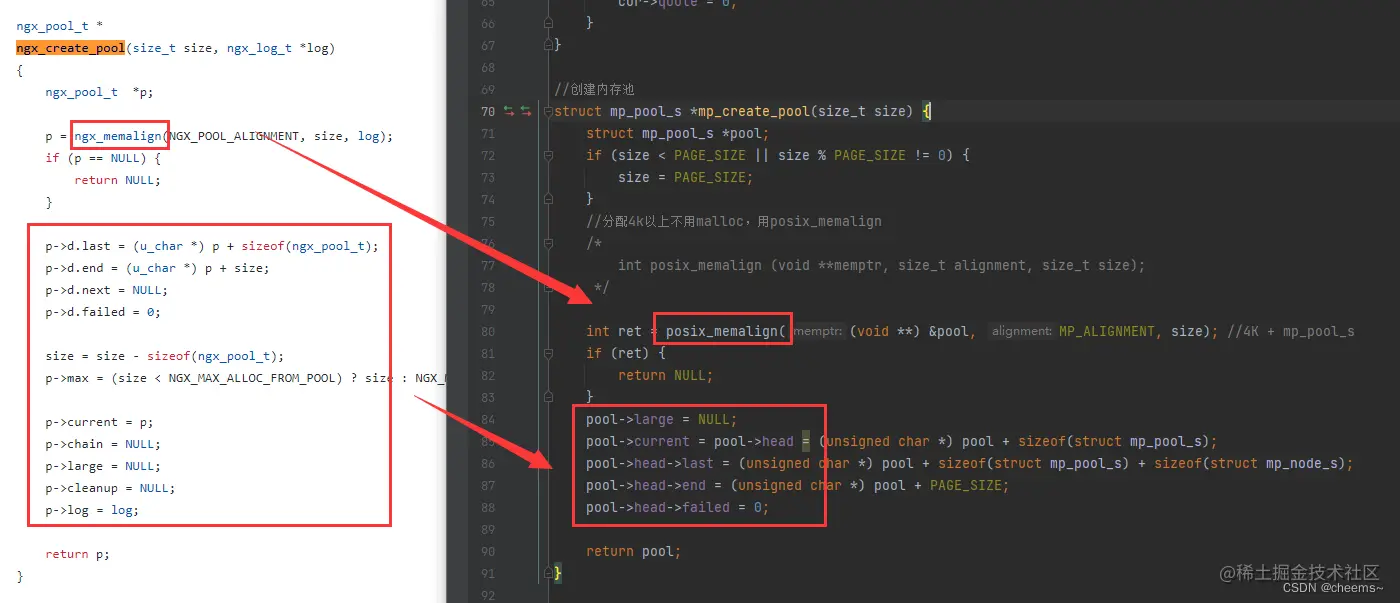Viewport: 1400px width, 603px height.
Task: Click the fold end marker on line 91
Action: coord(548,573)
